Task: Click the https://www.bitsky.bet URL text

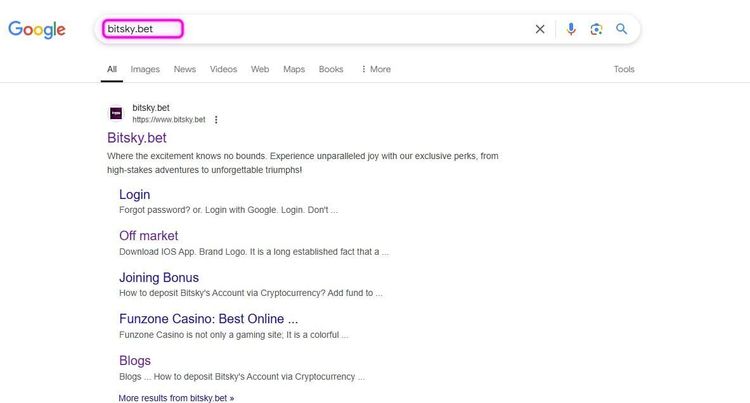Action: (x=169, y=120)
